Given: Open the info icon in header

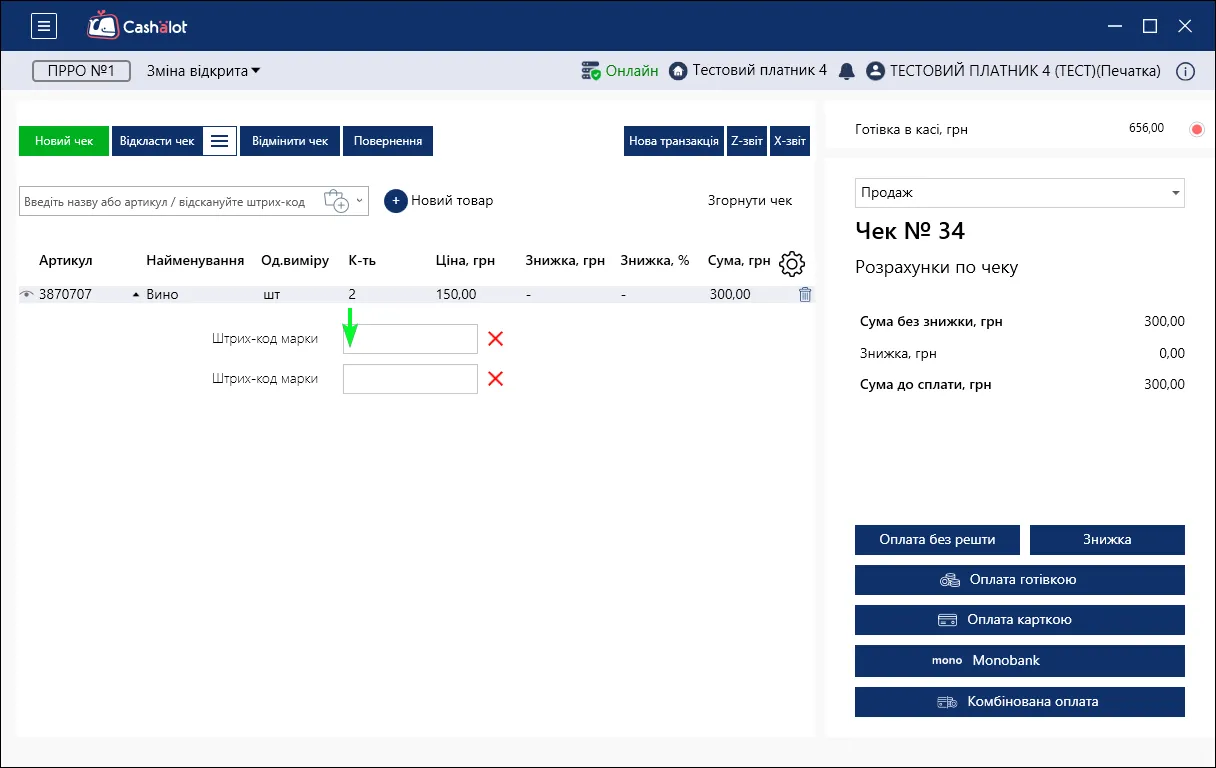Looking at the screenshot, I should [1185, 71].
